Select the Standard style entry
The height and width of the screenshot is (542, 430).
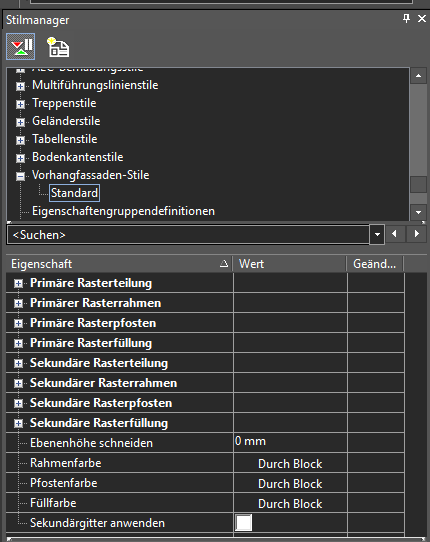(x=74, y=193)
